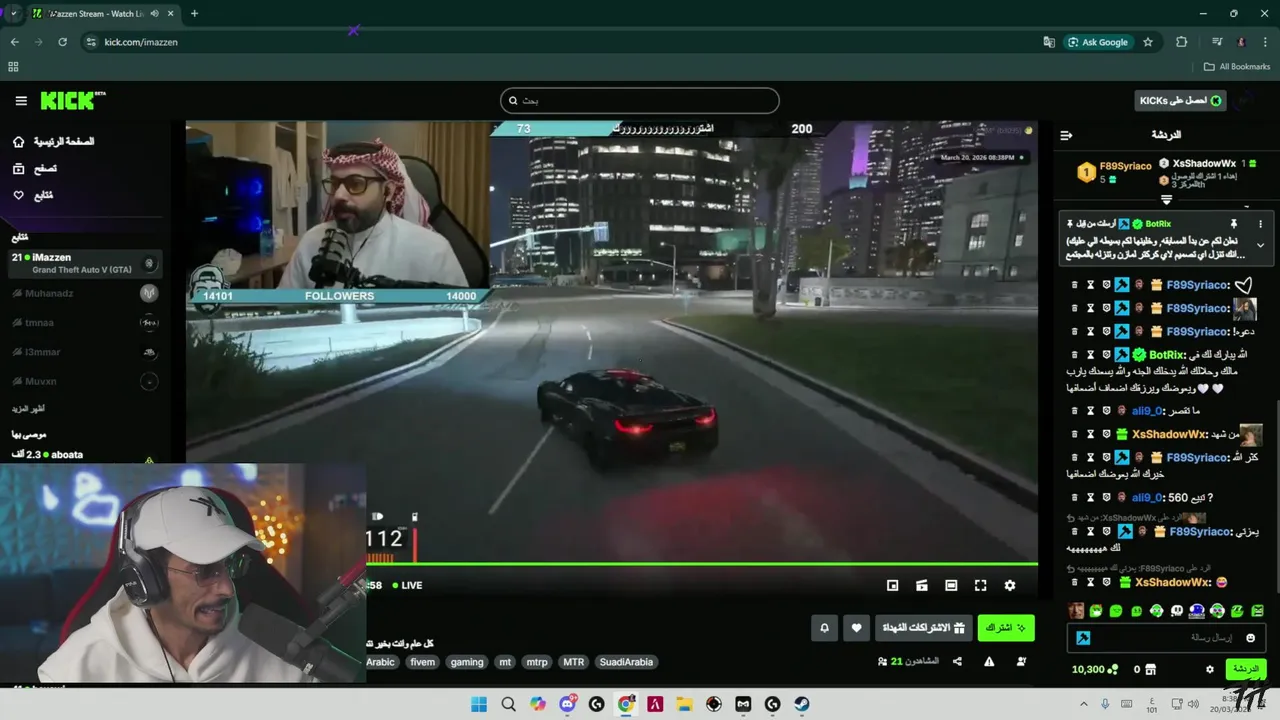The width and height of the screenshot is (1280, 720).
Task: Open the Browse icon in sidebar
Action: pyautogui.click(x=18, y=169)
